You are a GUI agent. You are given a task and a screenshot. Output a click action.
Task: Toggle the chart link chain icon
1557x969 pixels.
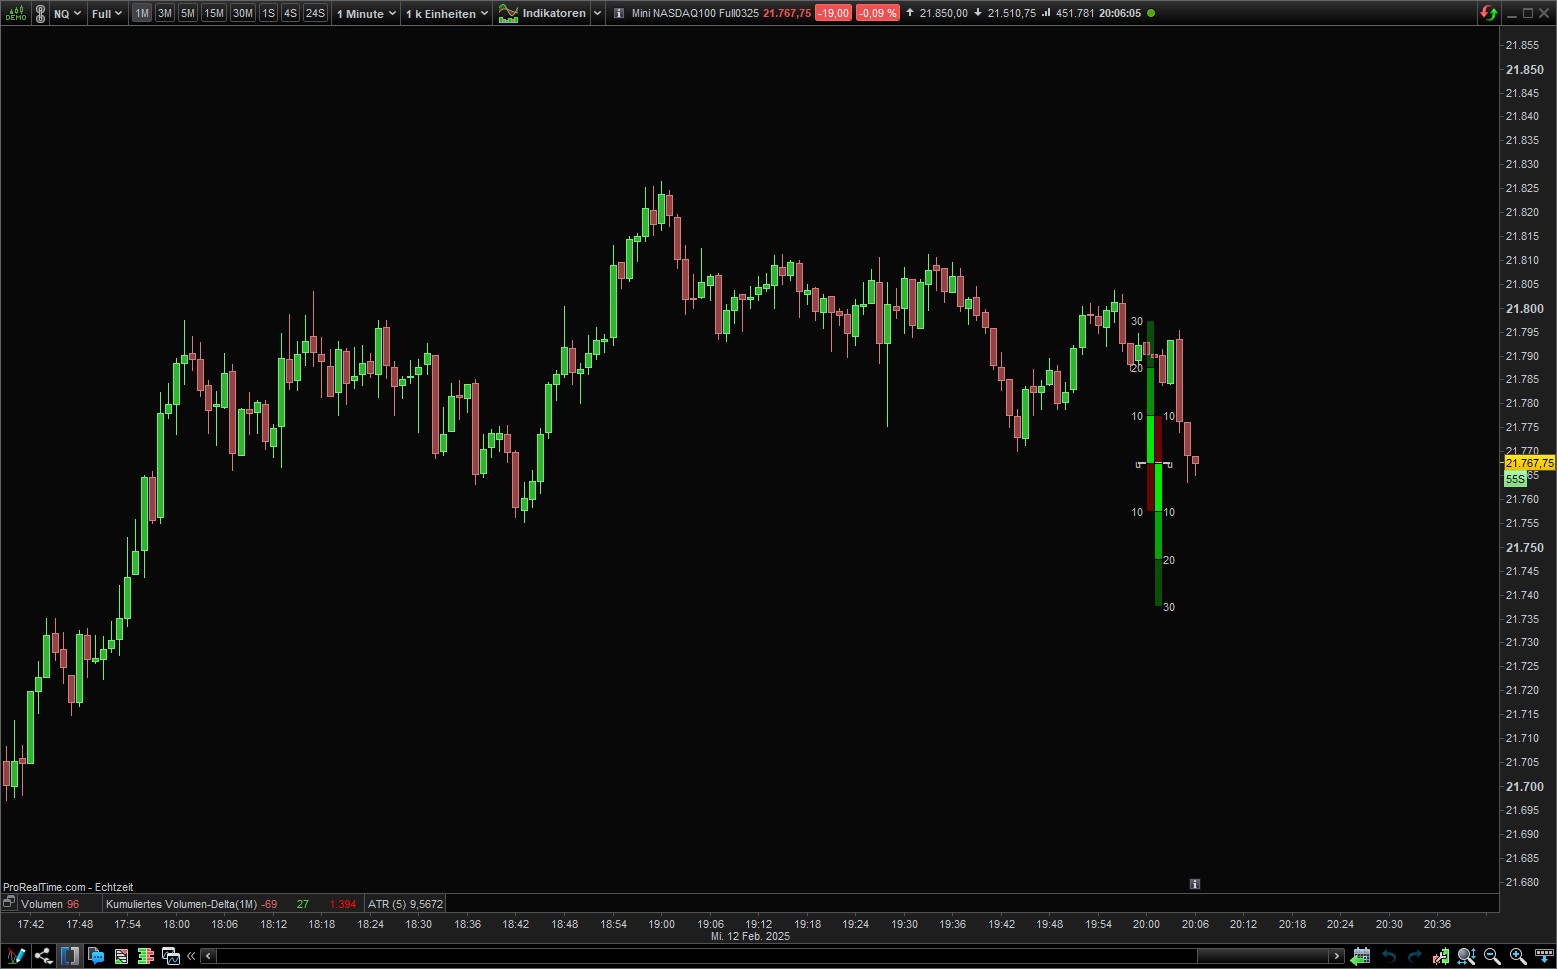click(40, 13)
